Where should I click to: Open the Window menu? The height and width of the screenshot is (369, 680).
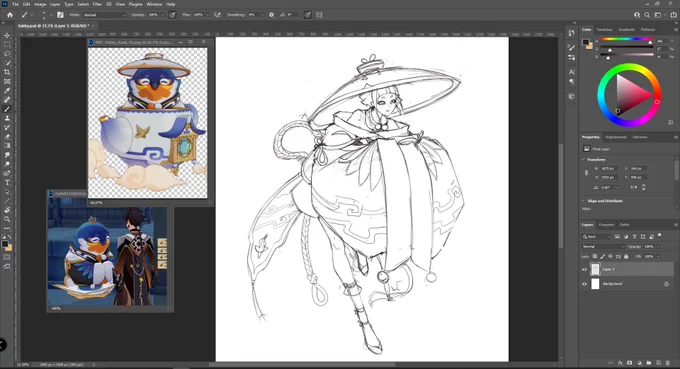(x=154, y=4)
